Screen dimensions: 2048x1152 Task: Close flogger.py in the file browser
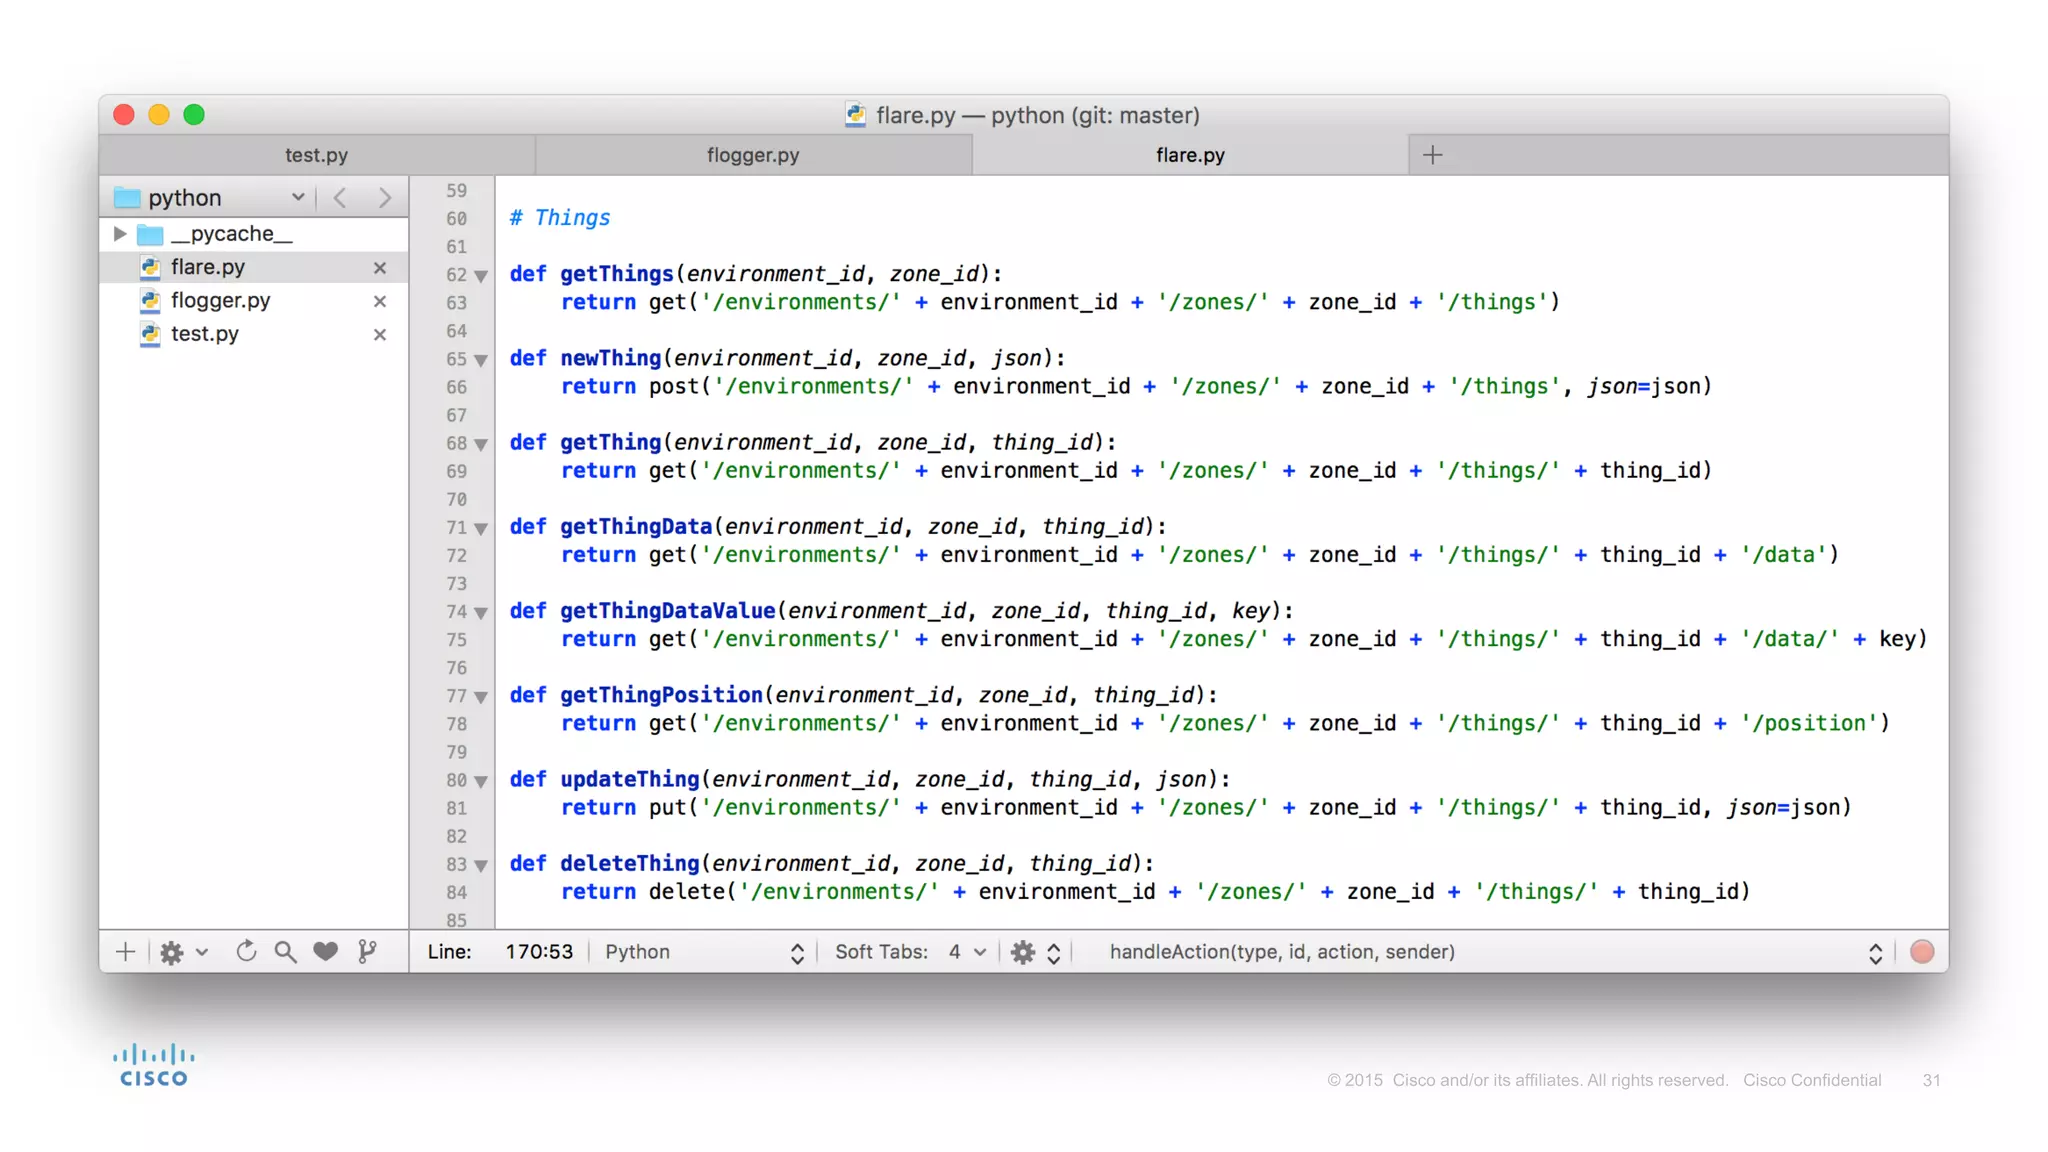pyautogui.click(x=380, y=301)
